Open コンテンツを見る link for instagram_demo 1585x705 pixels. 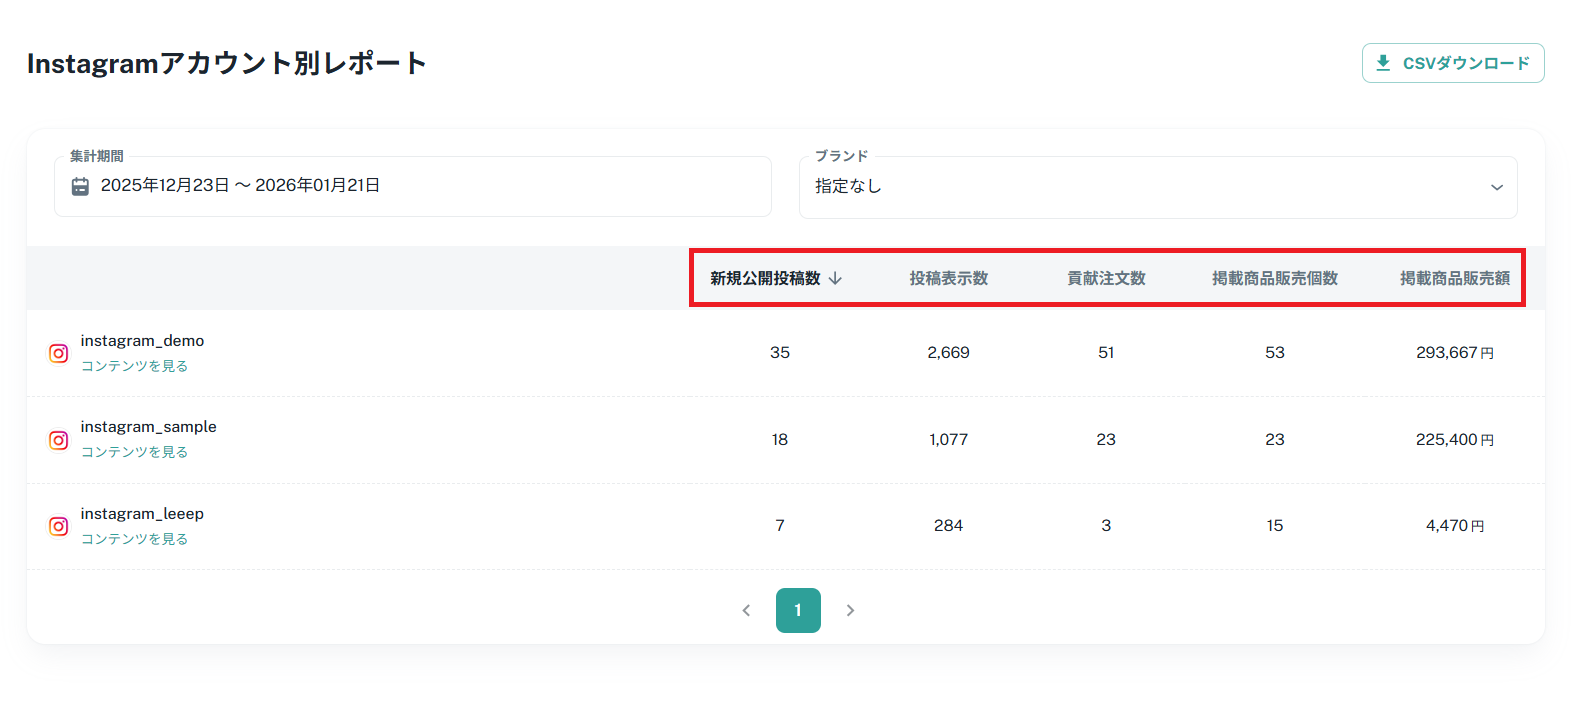(134, 366)
